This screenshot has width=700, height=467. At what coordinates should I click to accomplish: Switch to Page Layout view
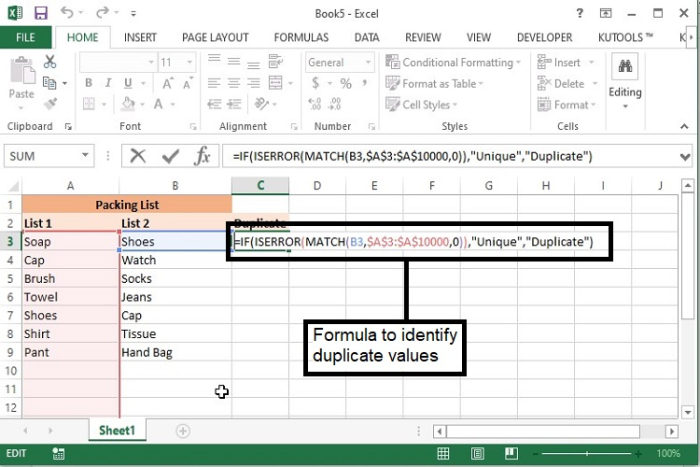pyautogui.click(x=478, y=454)
